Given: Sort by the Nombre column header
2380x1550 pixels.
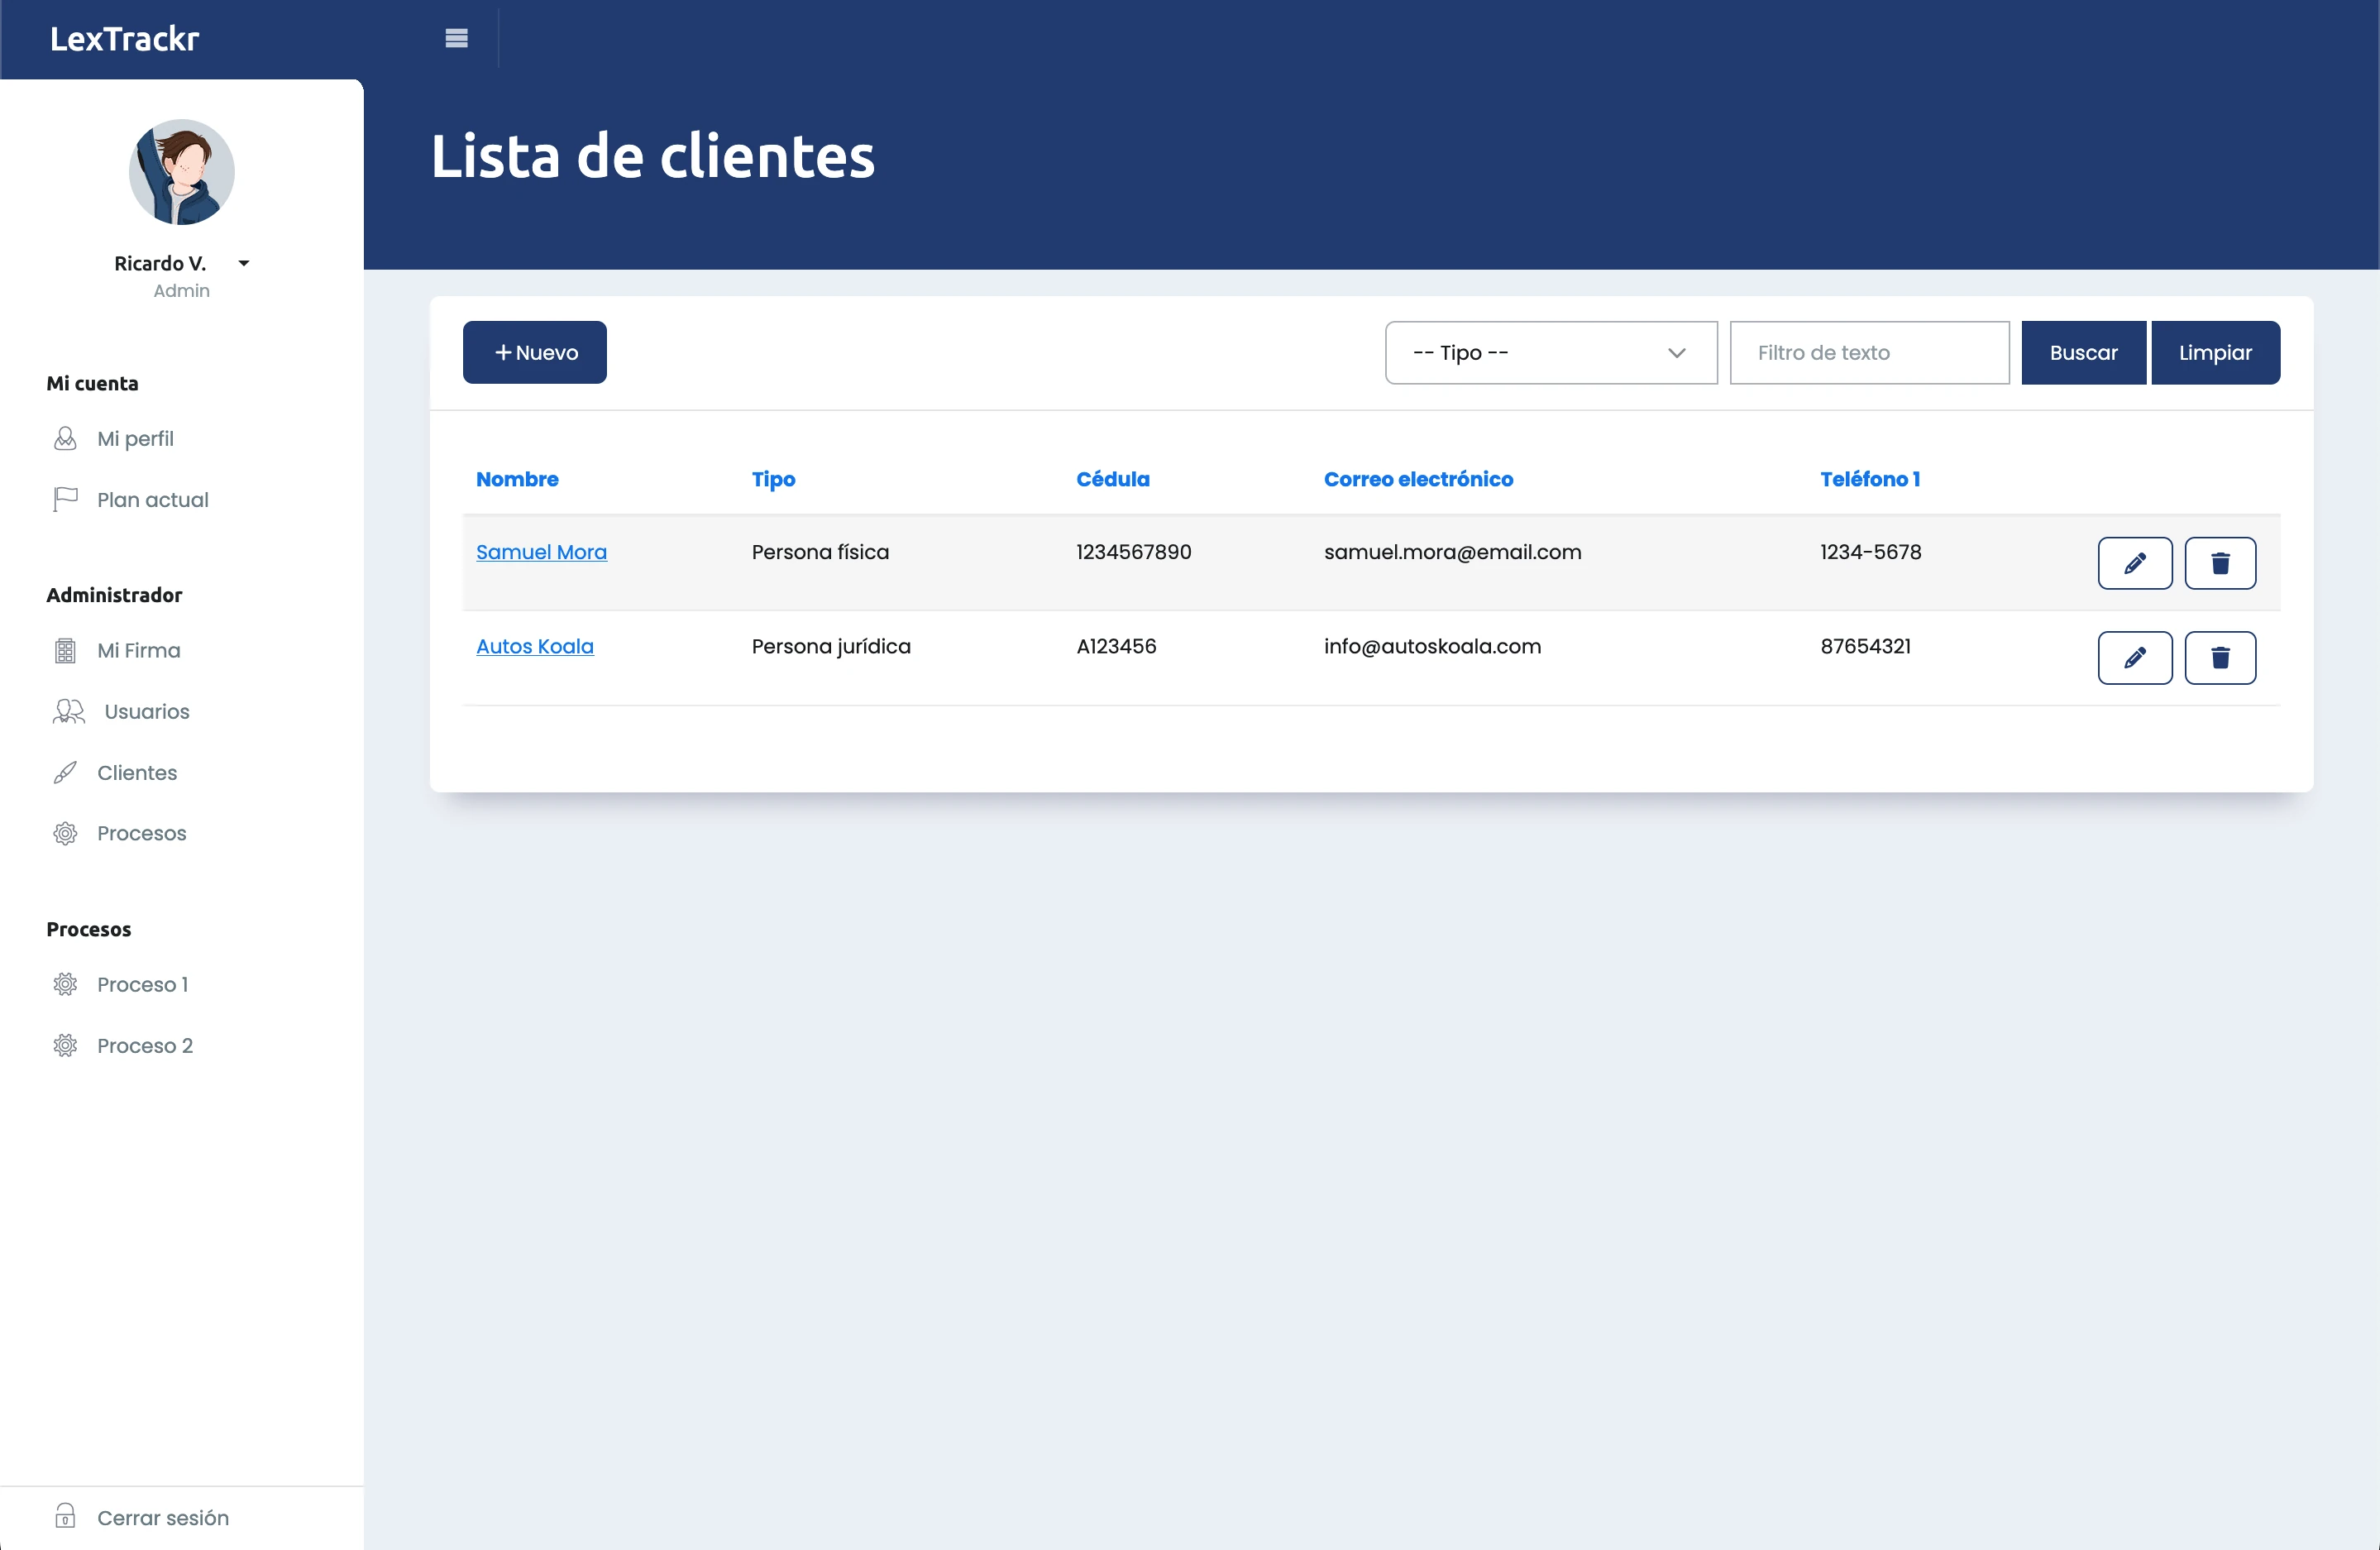Looking at the screenshot, I should pyautogui.click(x=517, y=479).
